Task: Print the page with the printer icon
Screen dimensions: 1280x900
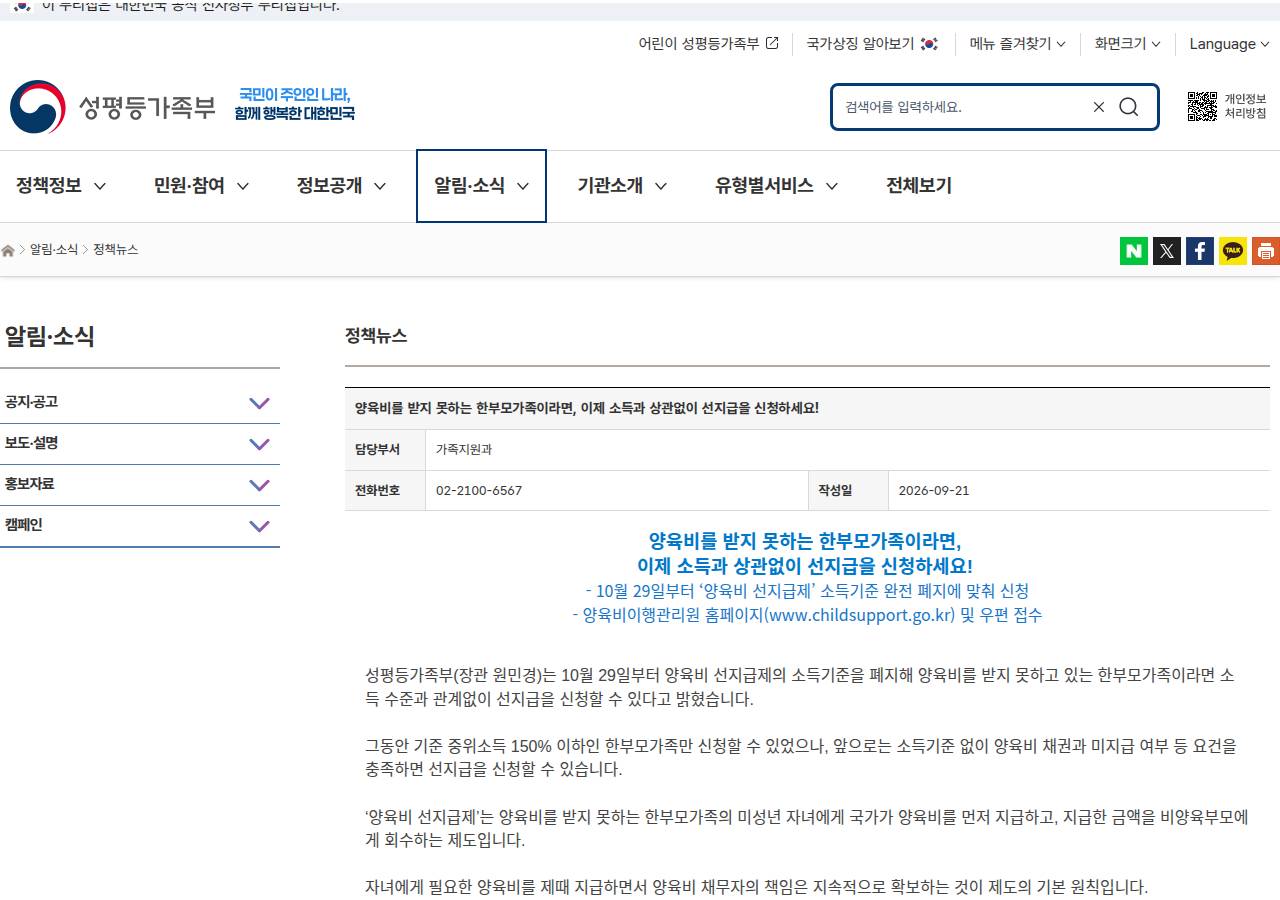Action: [1266, 251]
